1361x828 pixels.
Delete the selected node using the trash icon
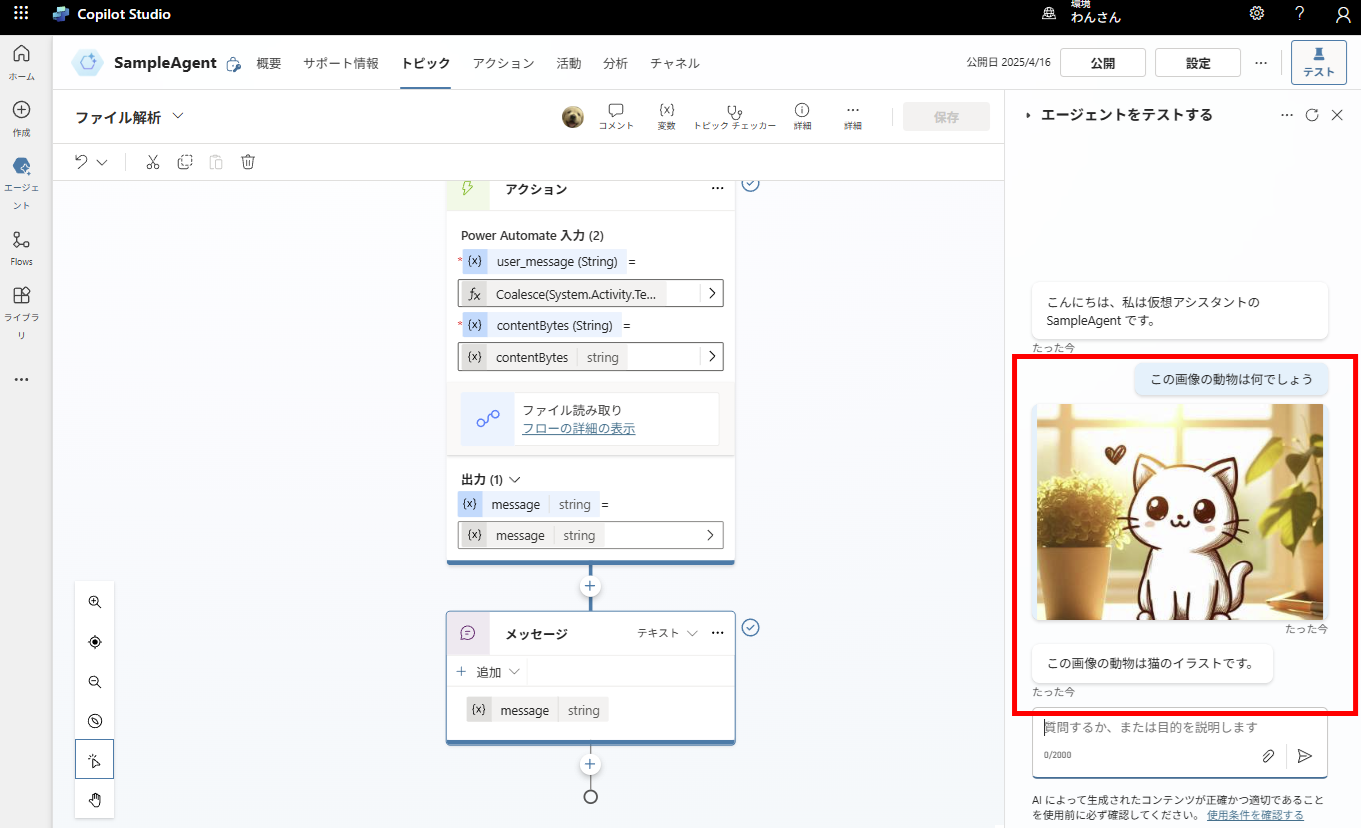point(247,161)
